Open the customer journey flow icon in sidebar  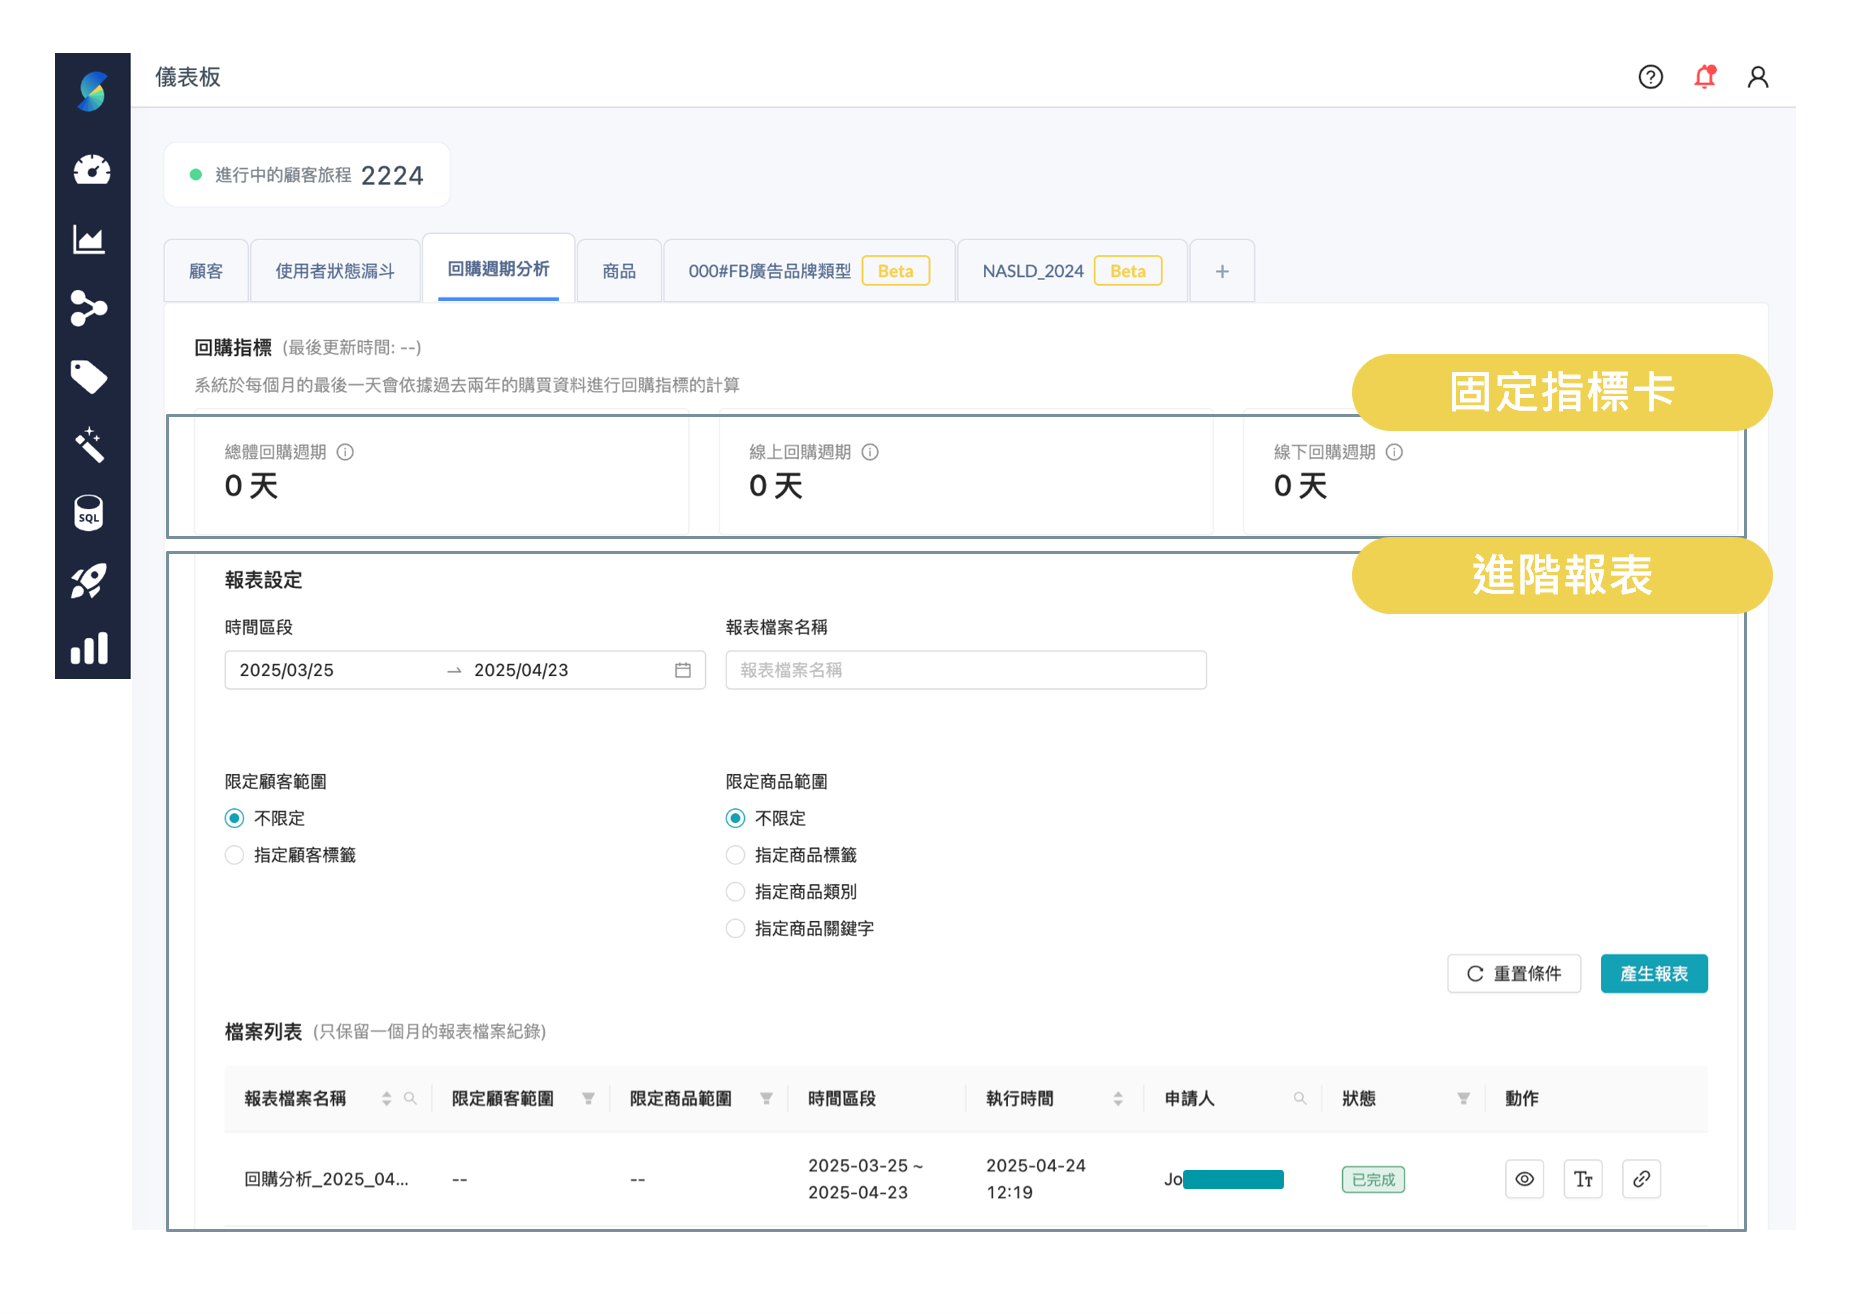(91, 308)
